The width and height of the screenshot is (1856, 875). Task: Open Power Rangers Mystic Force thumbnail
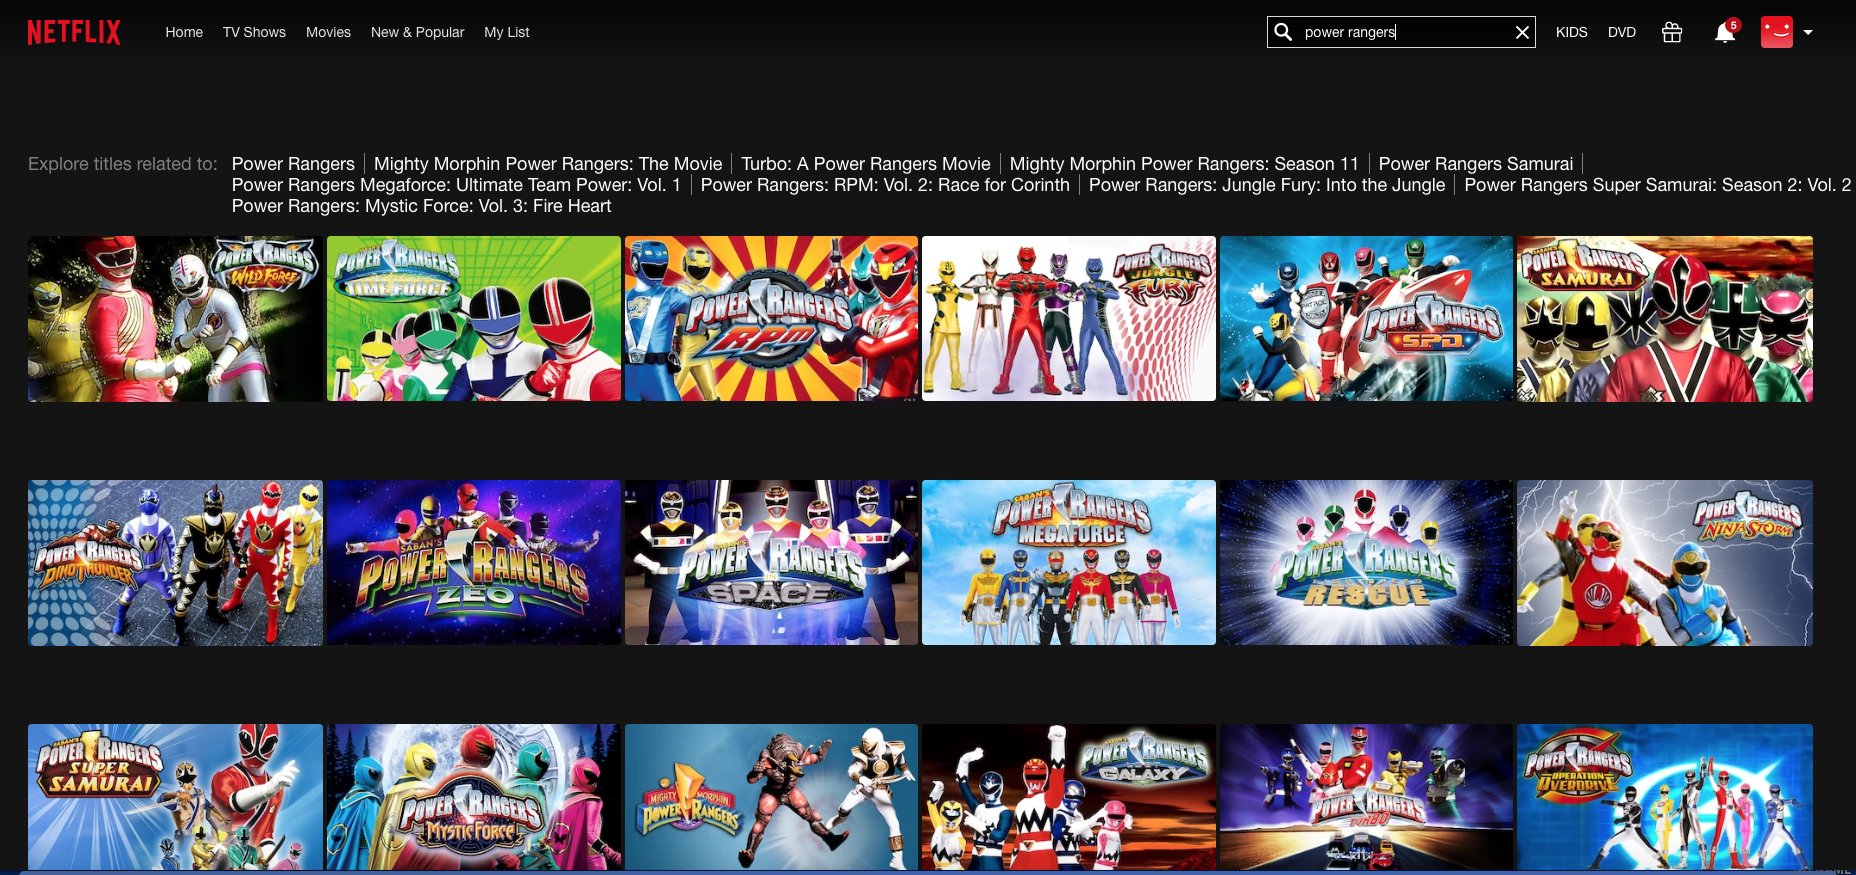point(473,797)
